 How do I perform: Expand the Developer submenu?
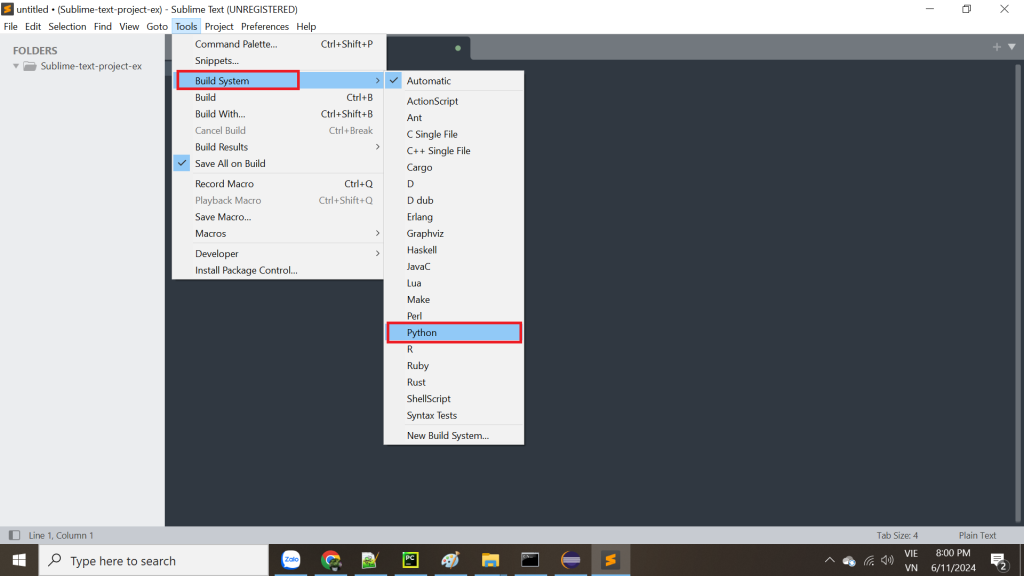click(x=279, y=253)
